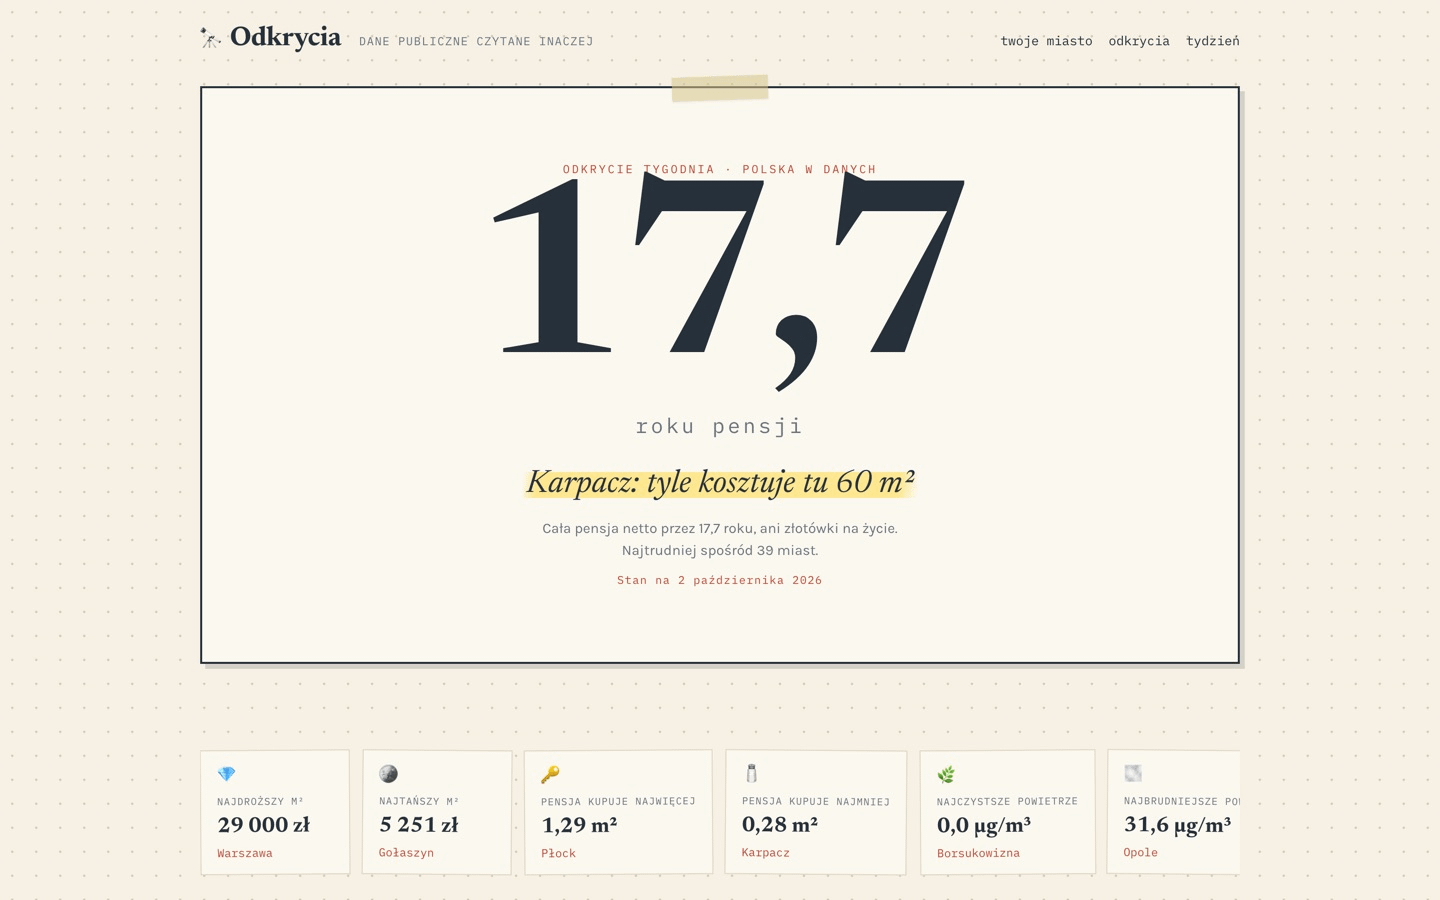This screenshot has width=1440, height=900.
Task: Select the 0,28 m² value
Action: 780,824
